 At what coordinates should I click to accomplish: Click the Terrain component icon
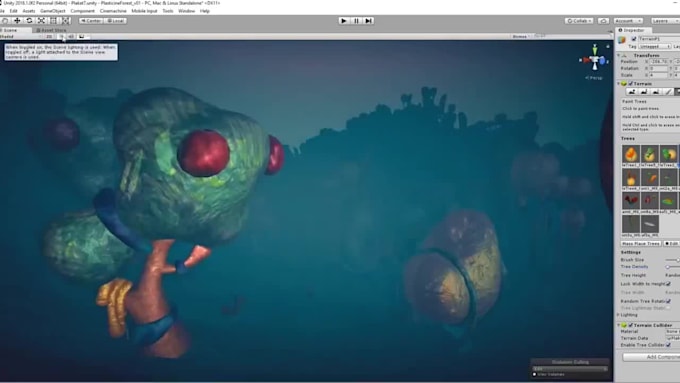[624, 84]
